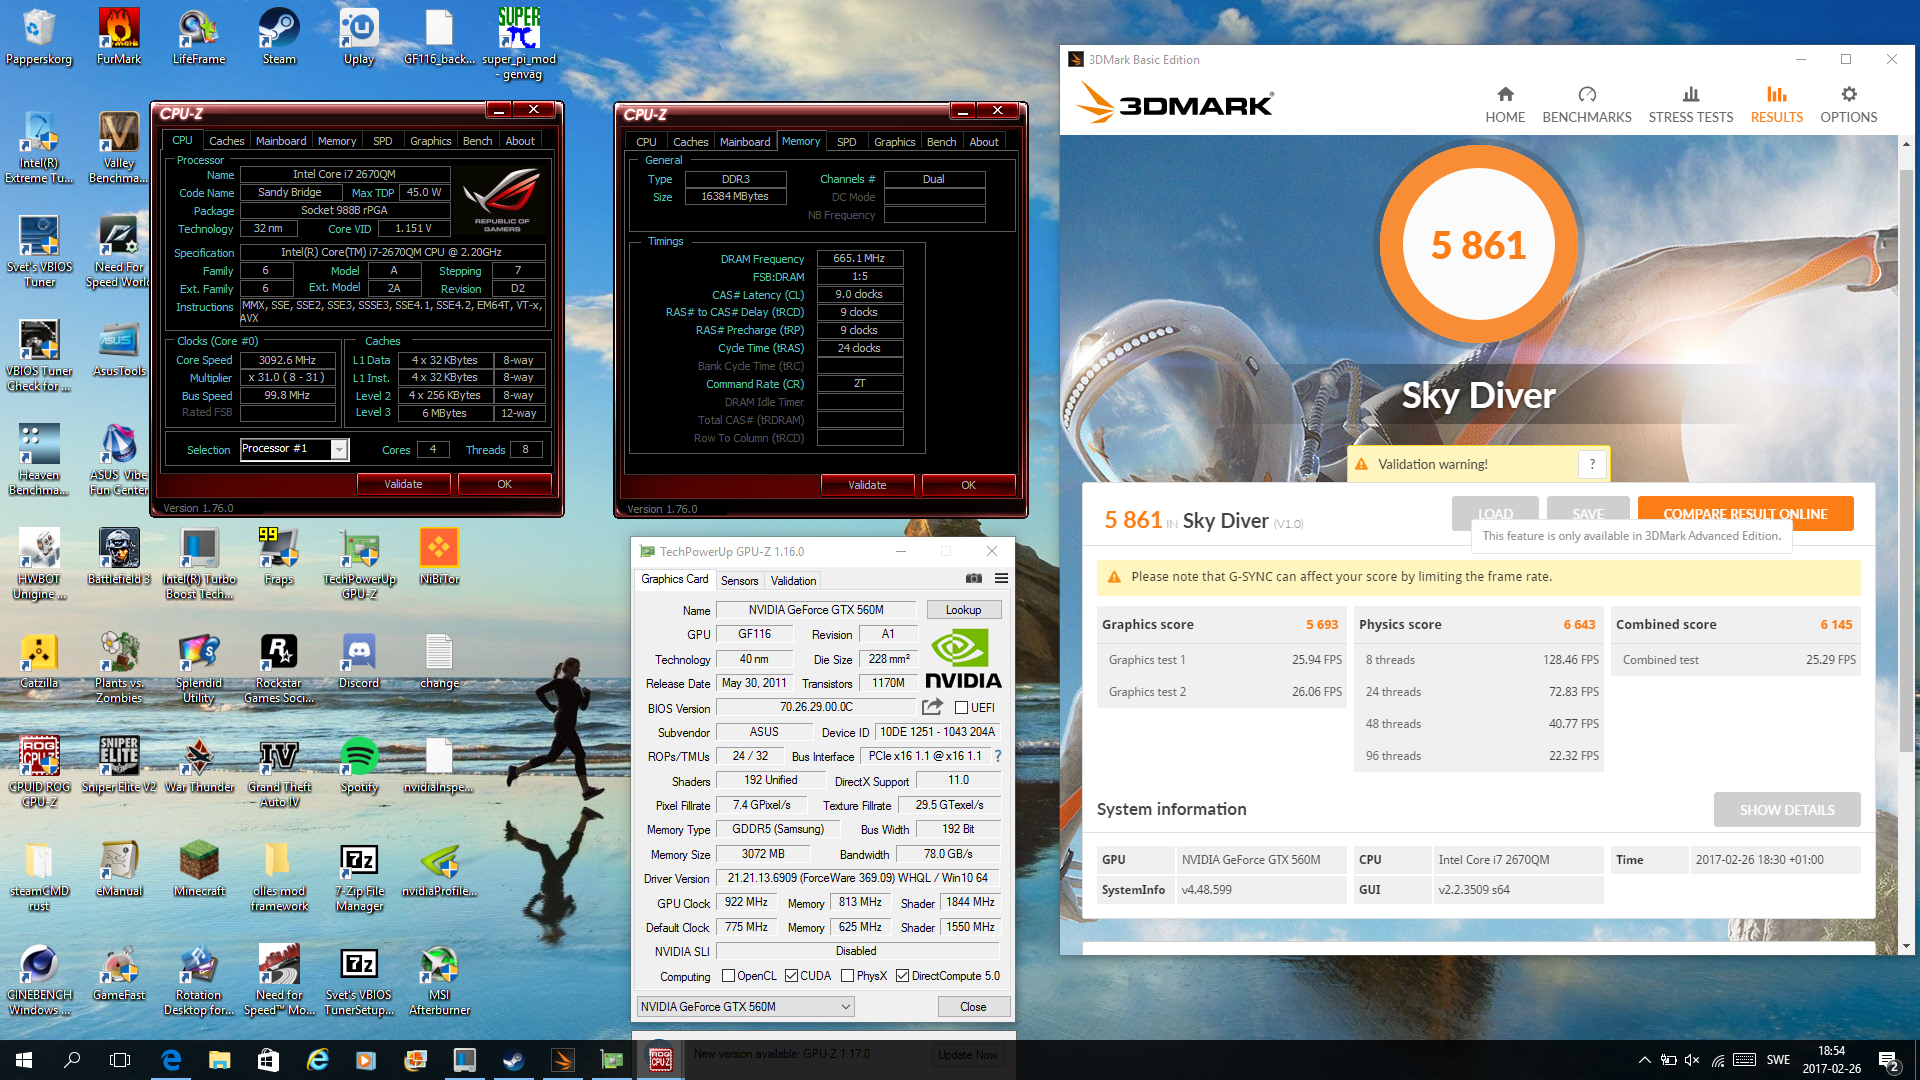Viewport: 1920px width, 1080px height.
Task: Open the 3DMark HOME section
Action: pos(1505,104)
